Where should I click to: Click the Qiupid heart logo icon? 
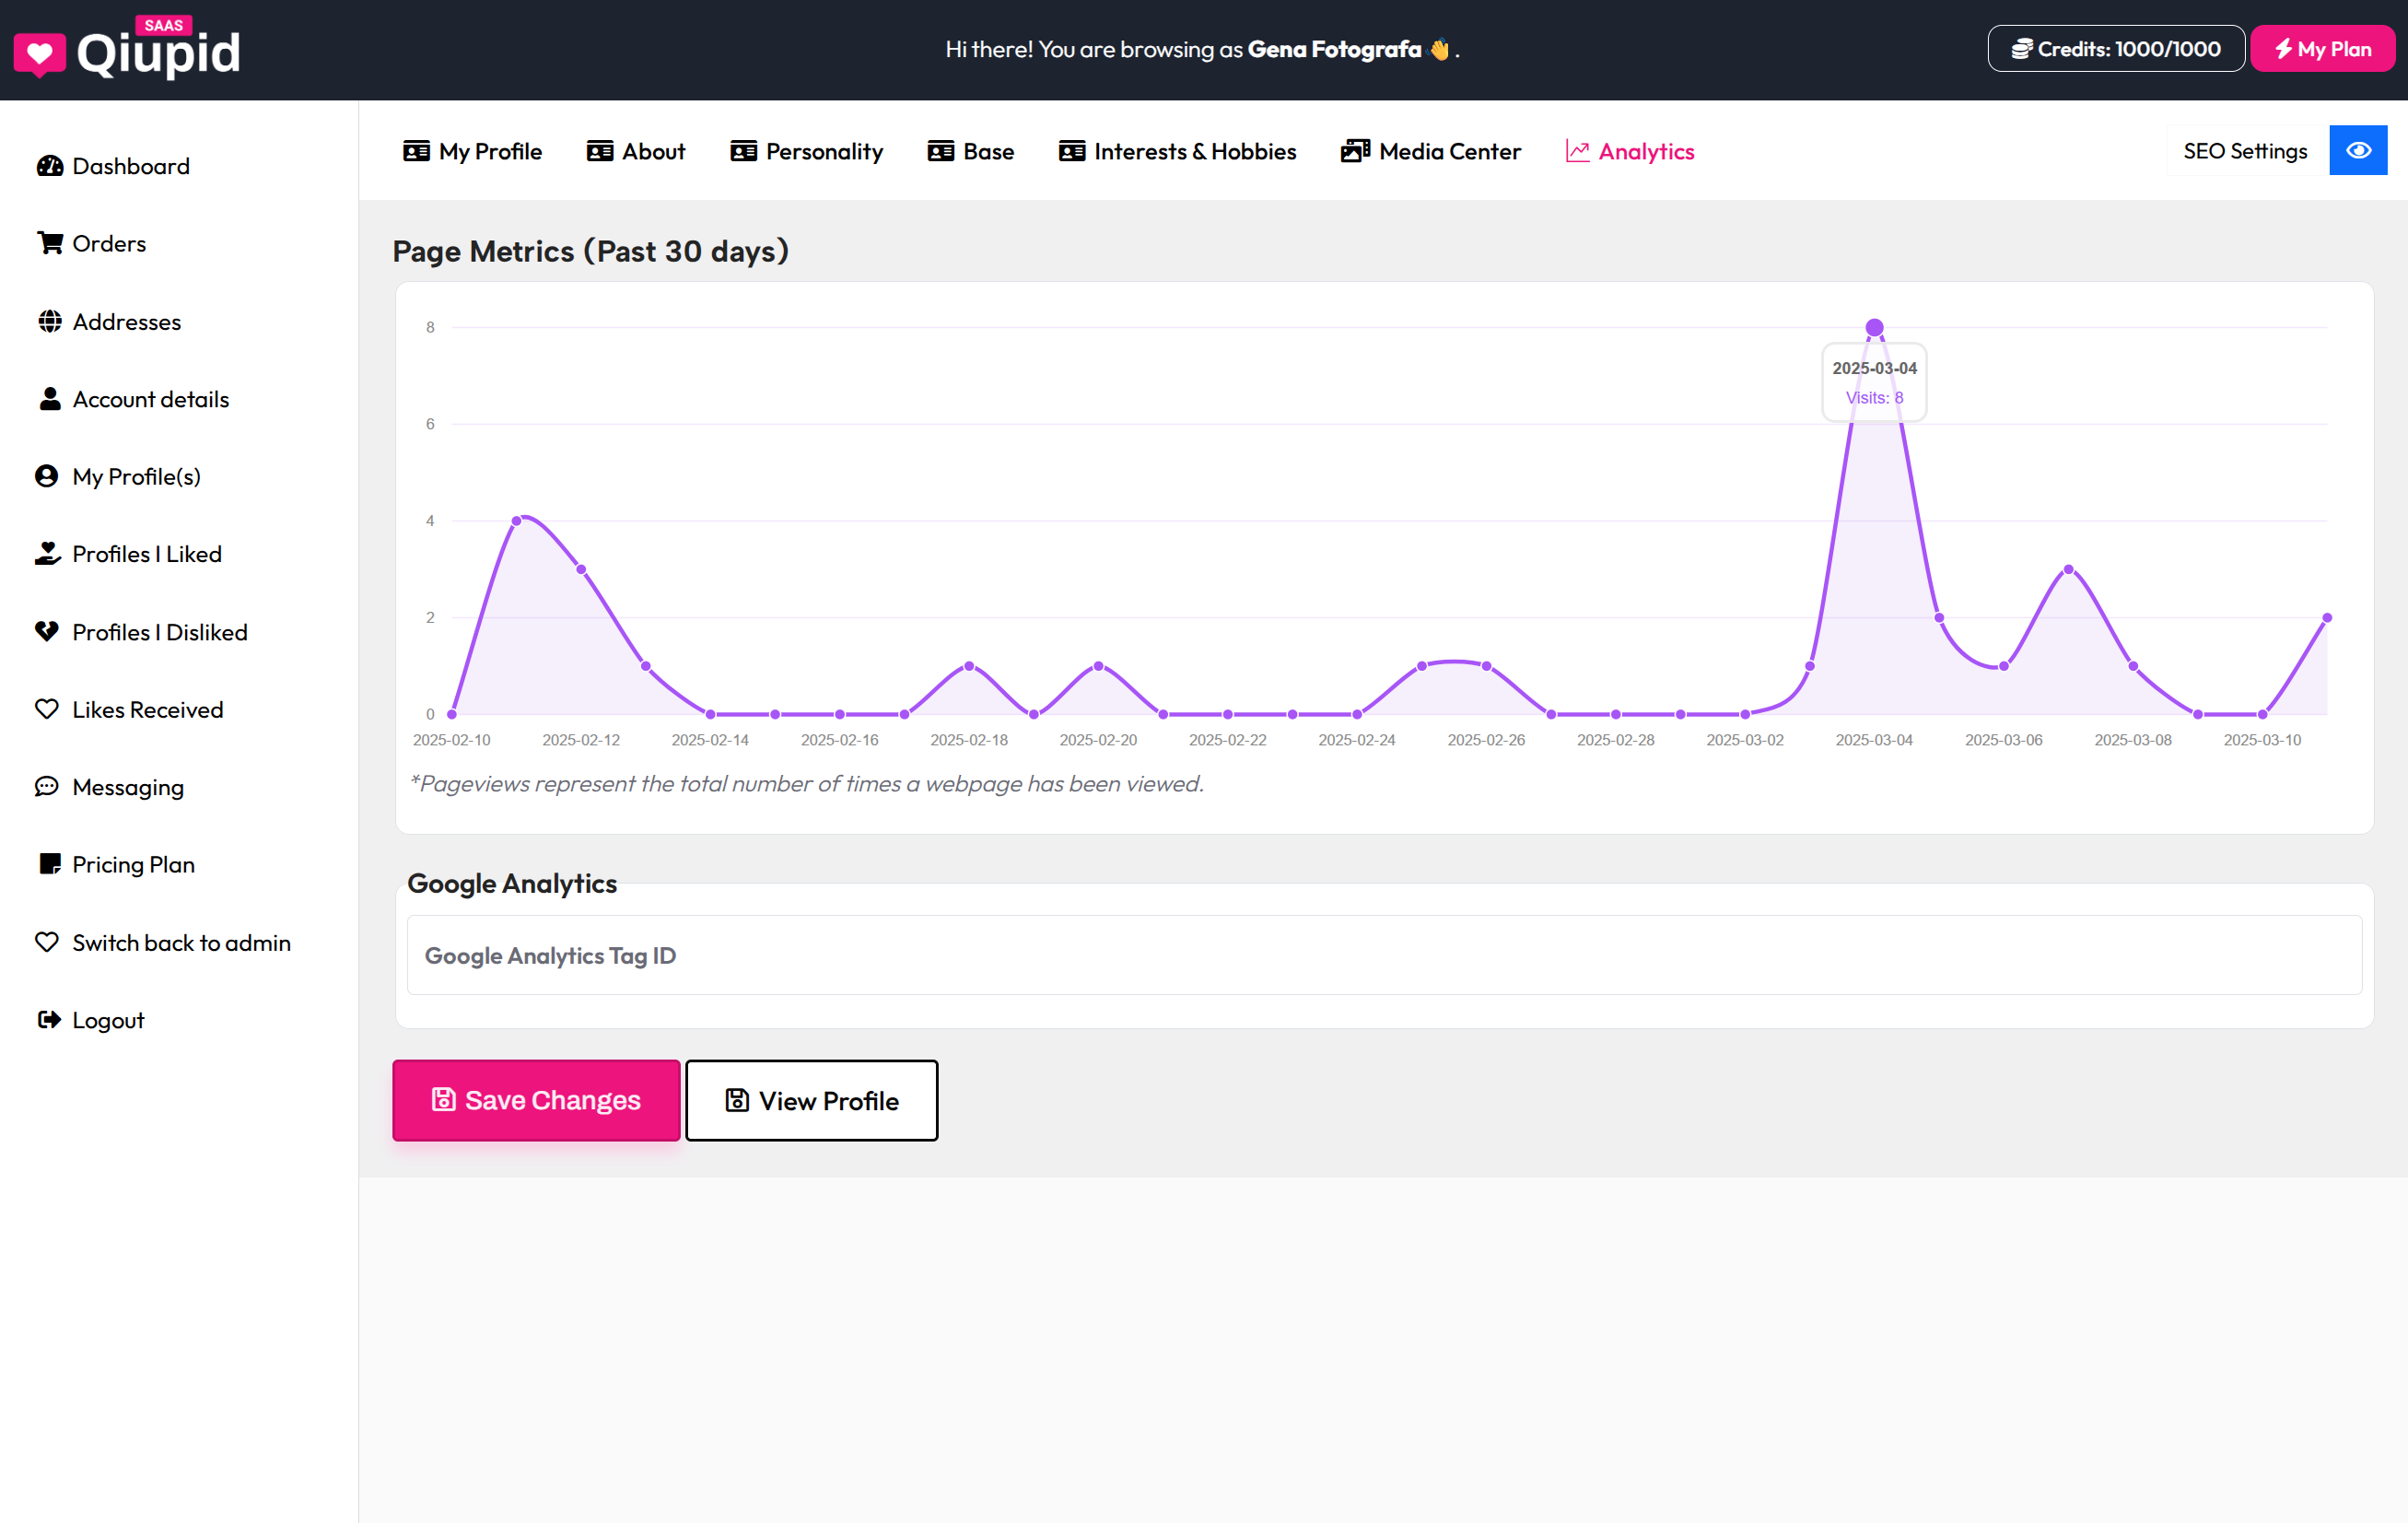(39, 54)
